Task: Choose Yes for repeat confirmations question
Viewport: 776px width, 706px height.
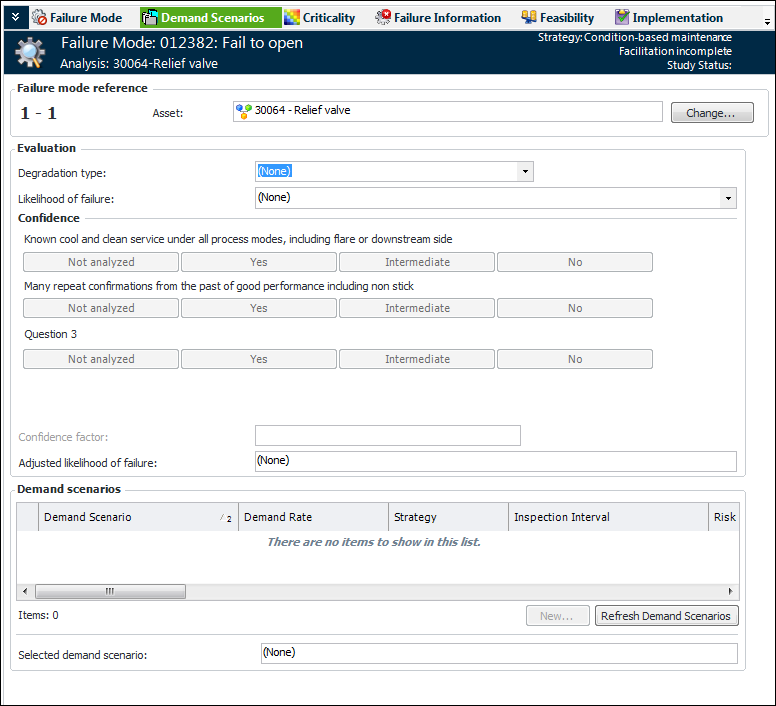Action: pos(259,308)
